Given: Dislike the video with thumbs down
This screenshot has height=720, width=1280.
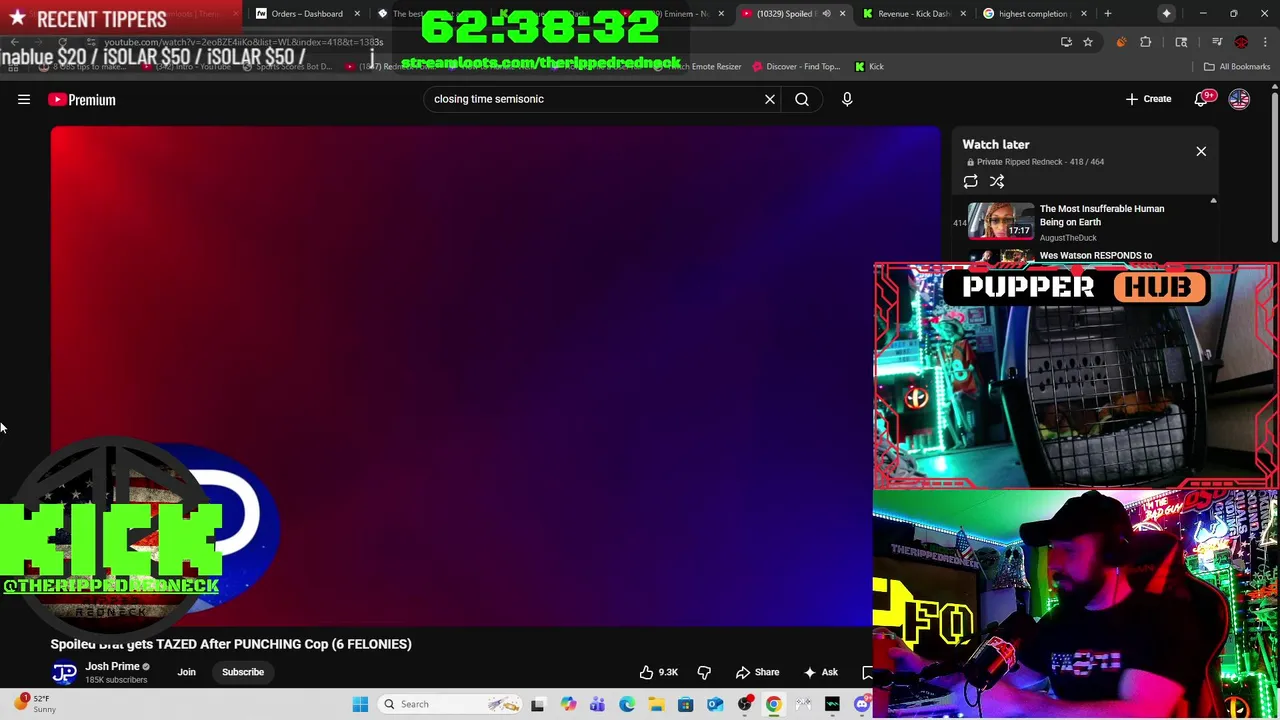Looking at the screenshot, I should tap(704, 672).
